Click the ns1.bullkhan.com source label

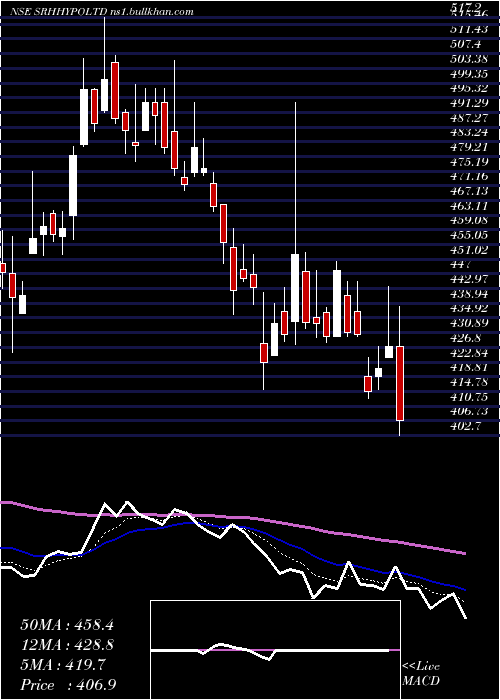tap(151, 12)
